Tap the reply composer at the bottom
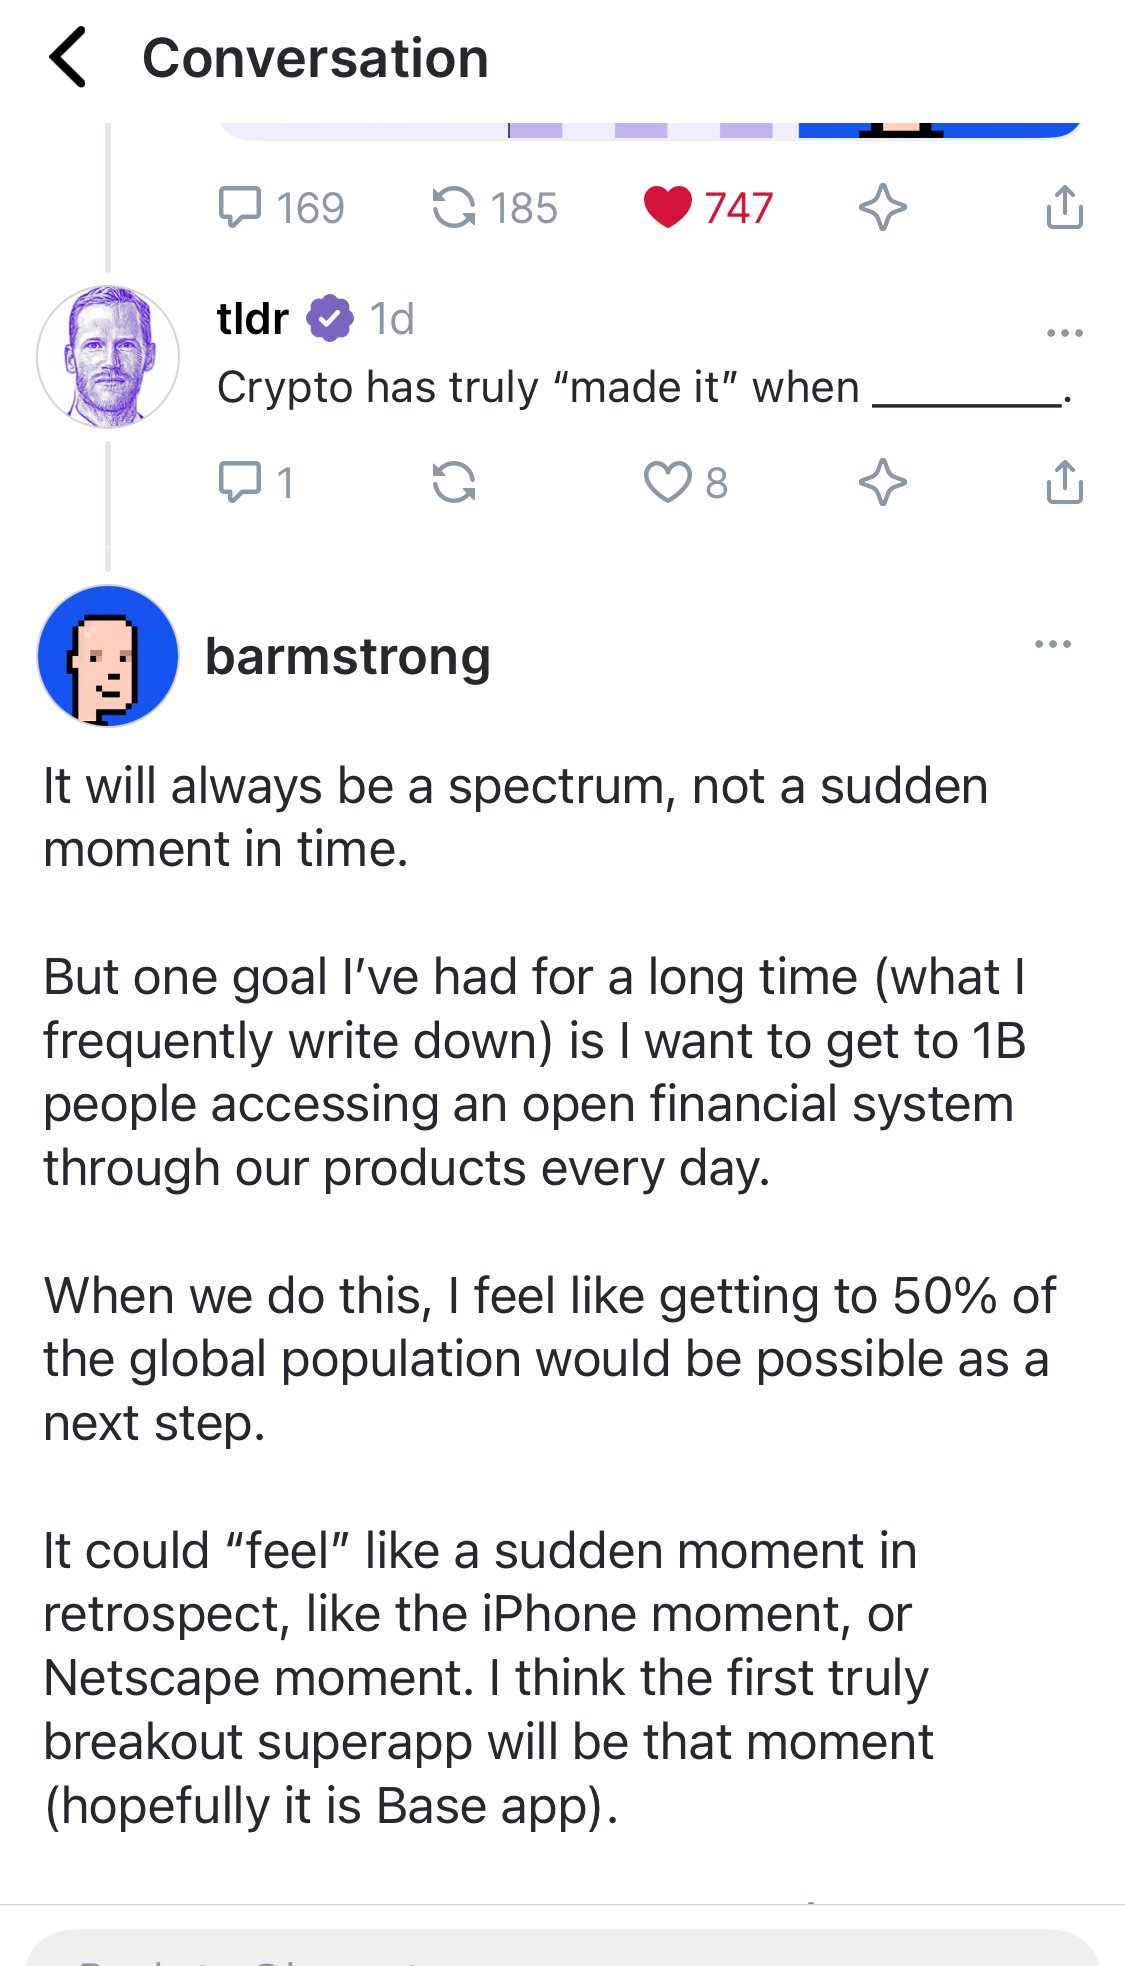 click(x=562, y=1950)
